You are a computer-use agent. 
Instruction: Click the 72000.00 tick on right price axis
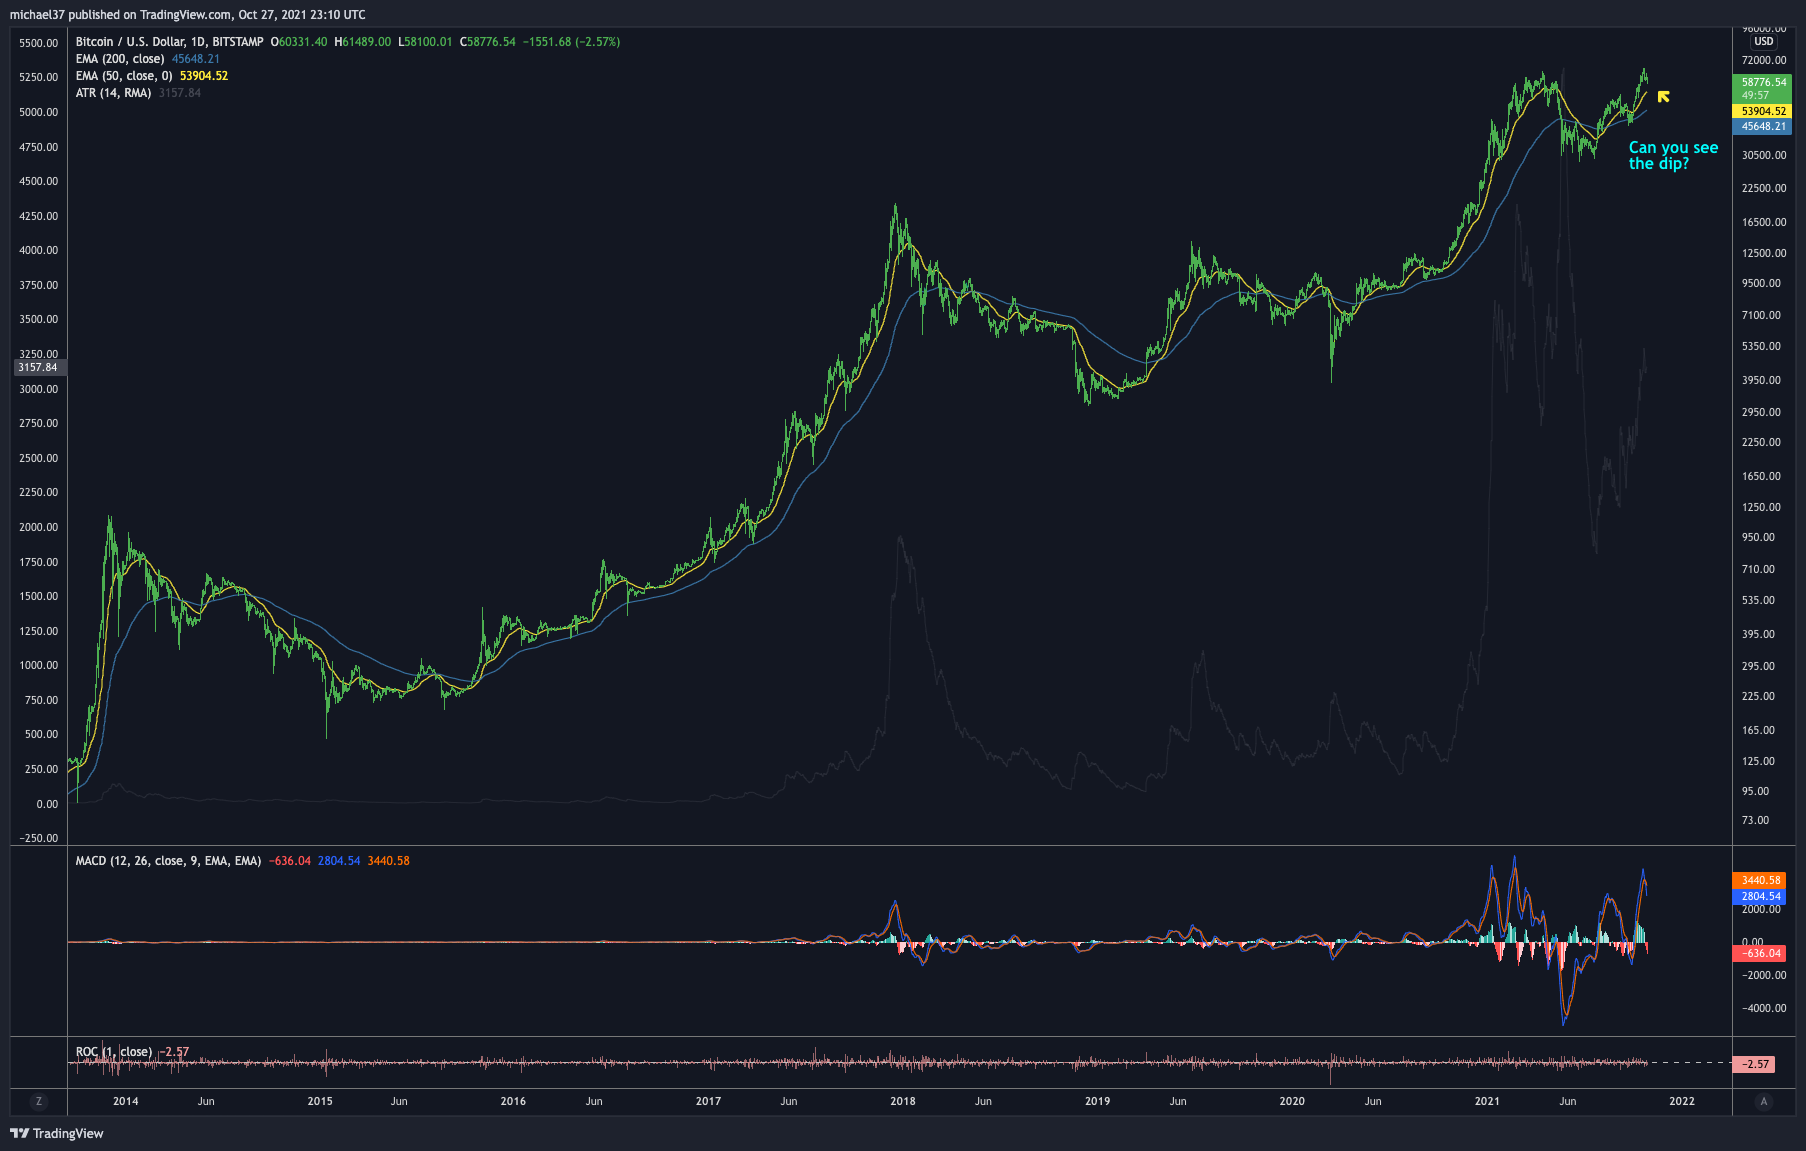pyautogui.click(x=1763, y=60)
